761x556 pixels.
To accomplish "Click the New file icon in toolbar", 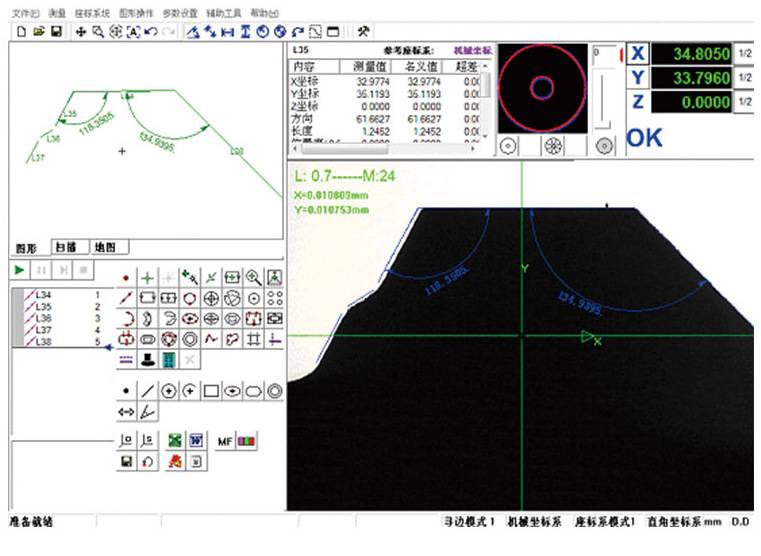I will click(20, 32).
